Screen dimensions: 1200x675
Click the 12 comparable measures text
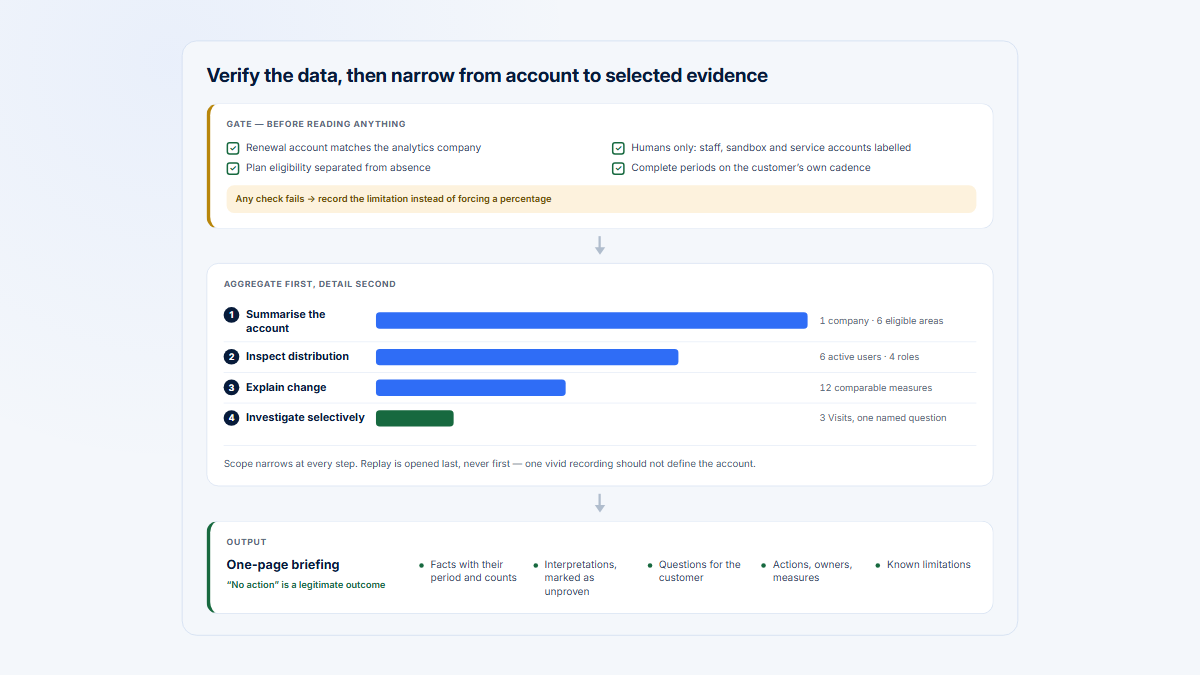(876, 388)
